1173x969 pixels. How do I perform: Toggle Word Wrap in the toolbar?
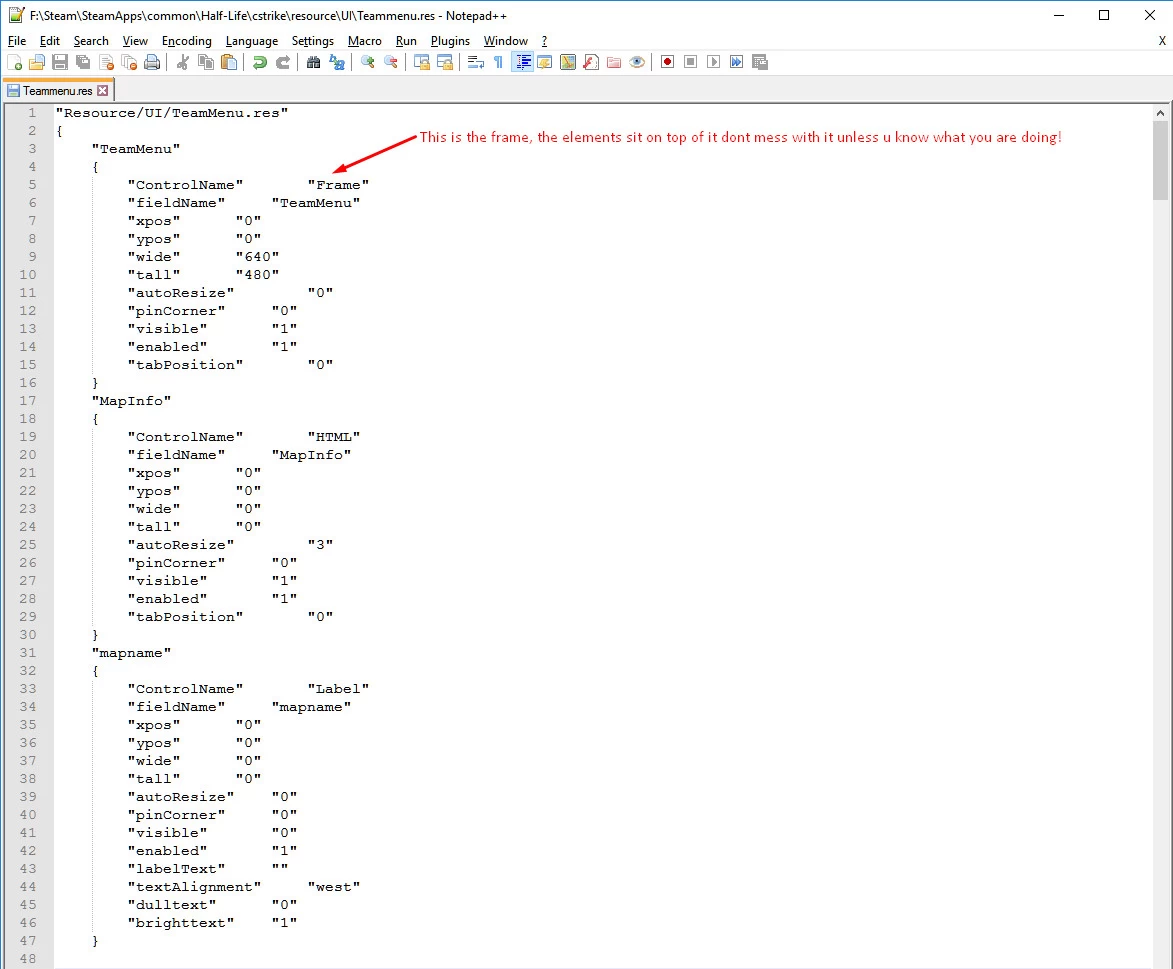click(x=475, y=62)
